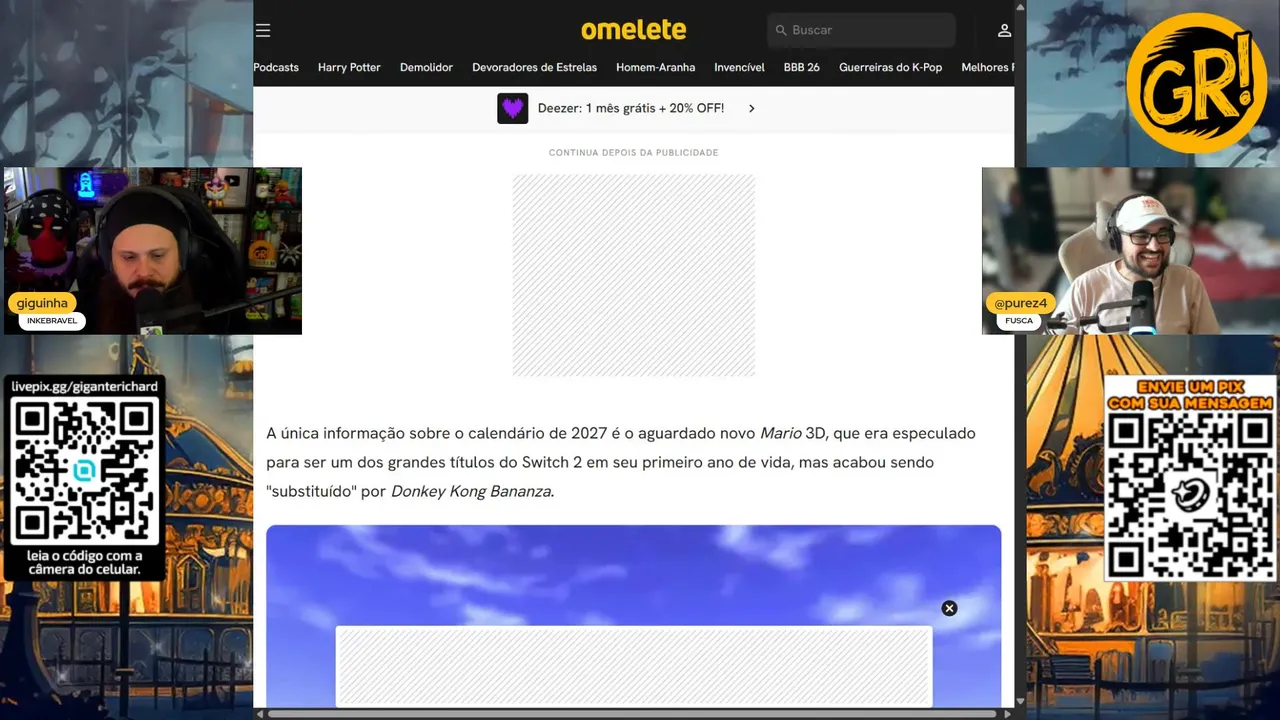Click Continua depois da publicidade label
Screen dimensions: 1280x720
click(634, 152)
